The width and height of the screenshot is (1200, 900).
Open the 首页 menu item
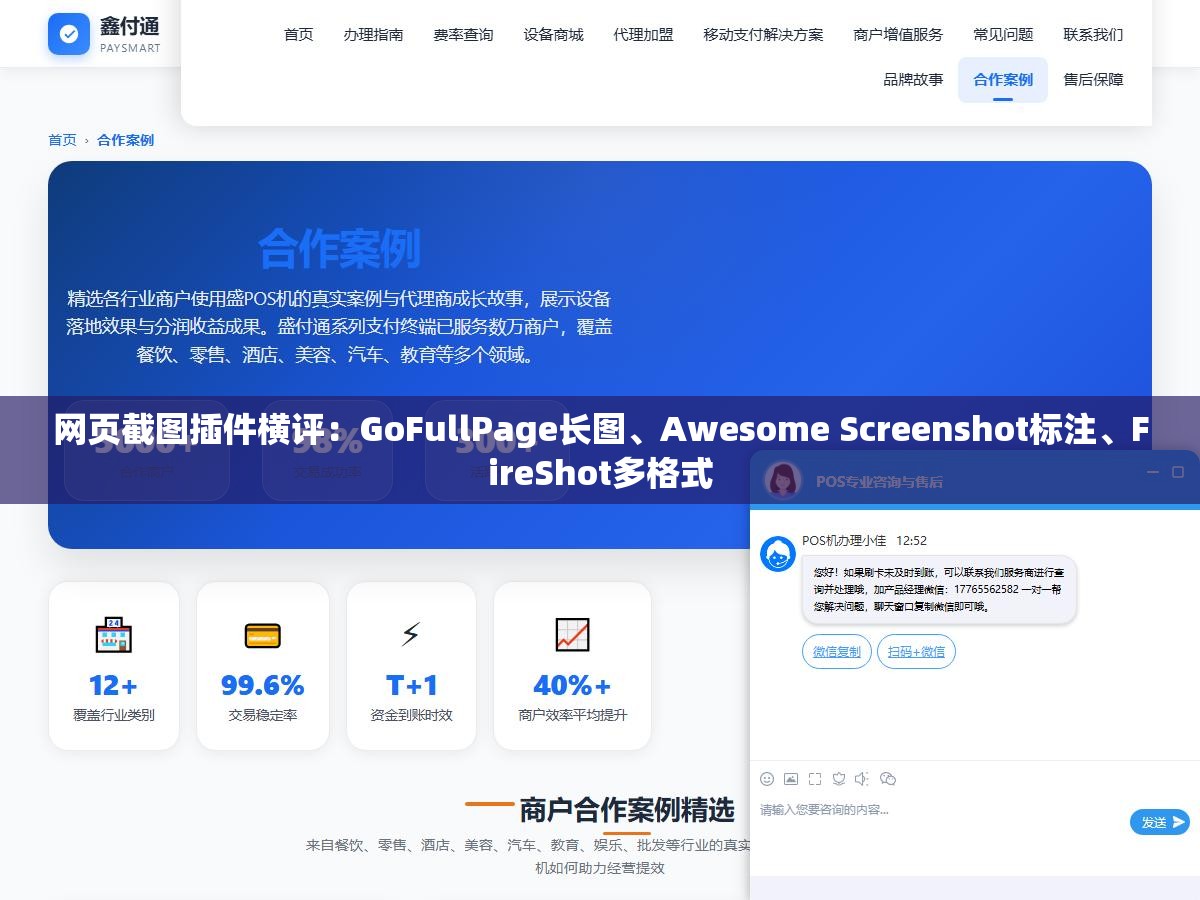point(298,34)
